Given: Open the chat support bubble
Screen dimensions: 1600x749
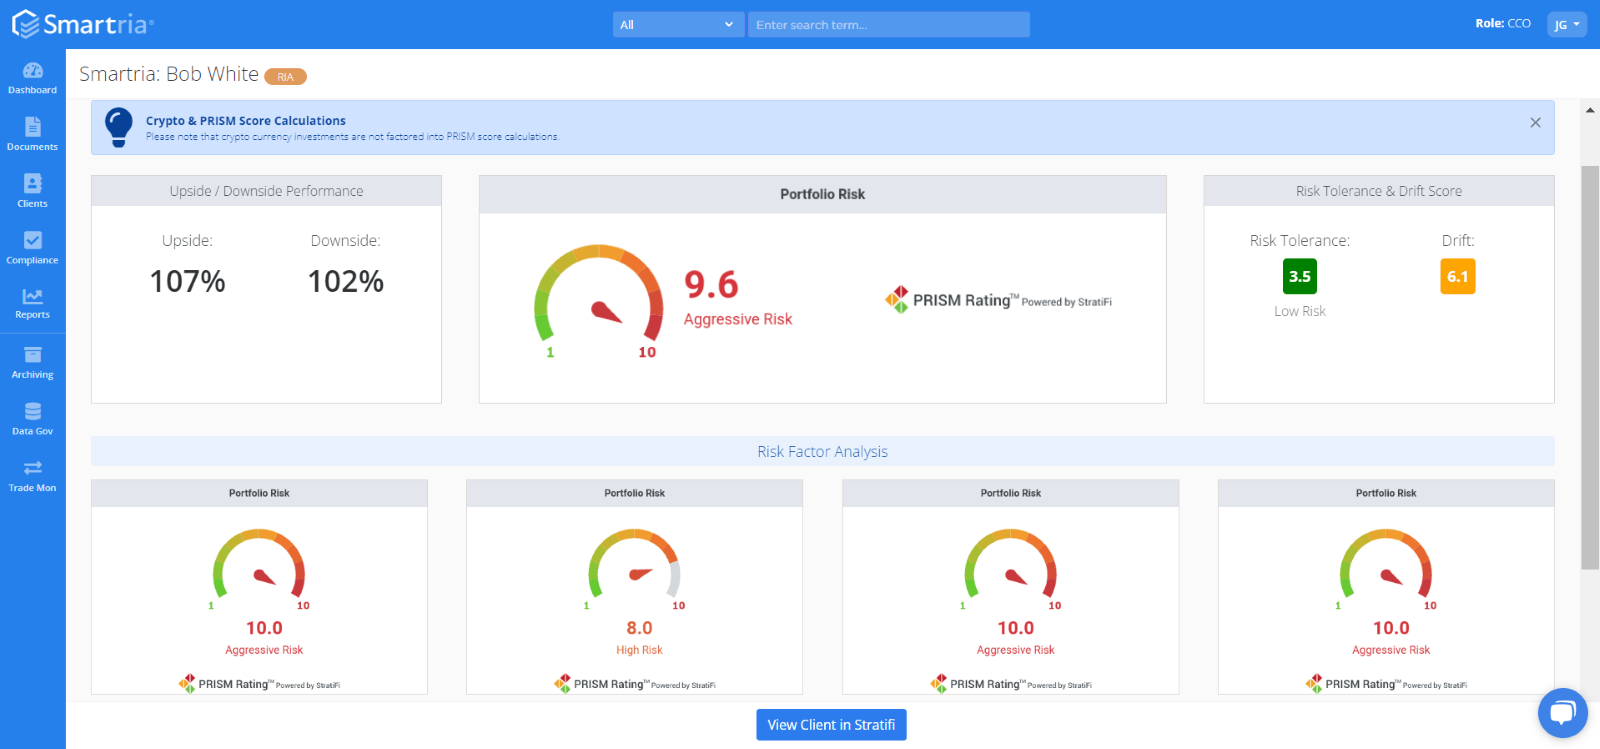Looking at the screenshot, I should (x=1562, y=713).
